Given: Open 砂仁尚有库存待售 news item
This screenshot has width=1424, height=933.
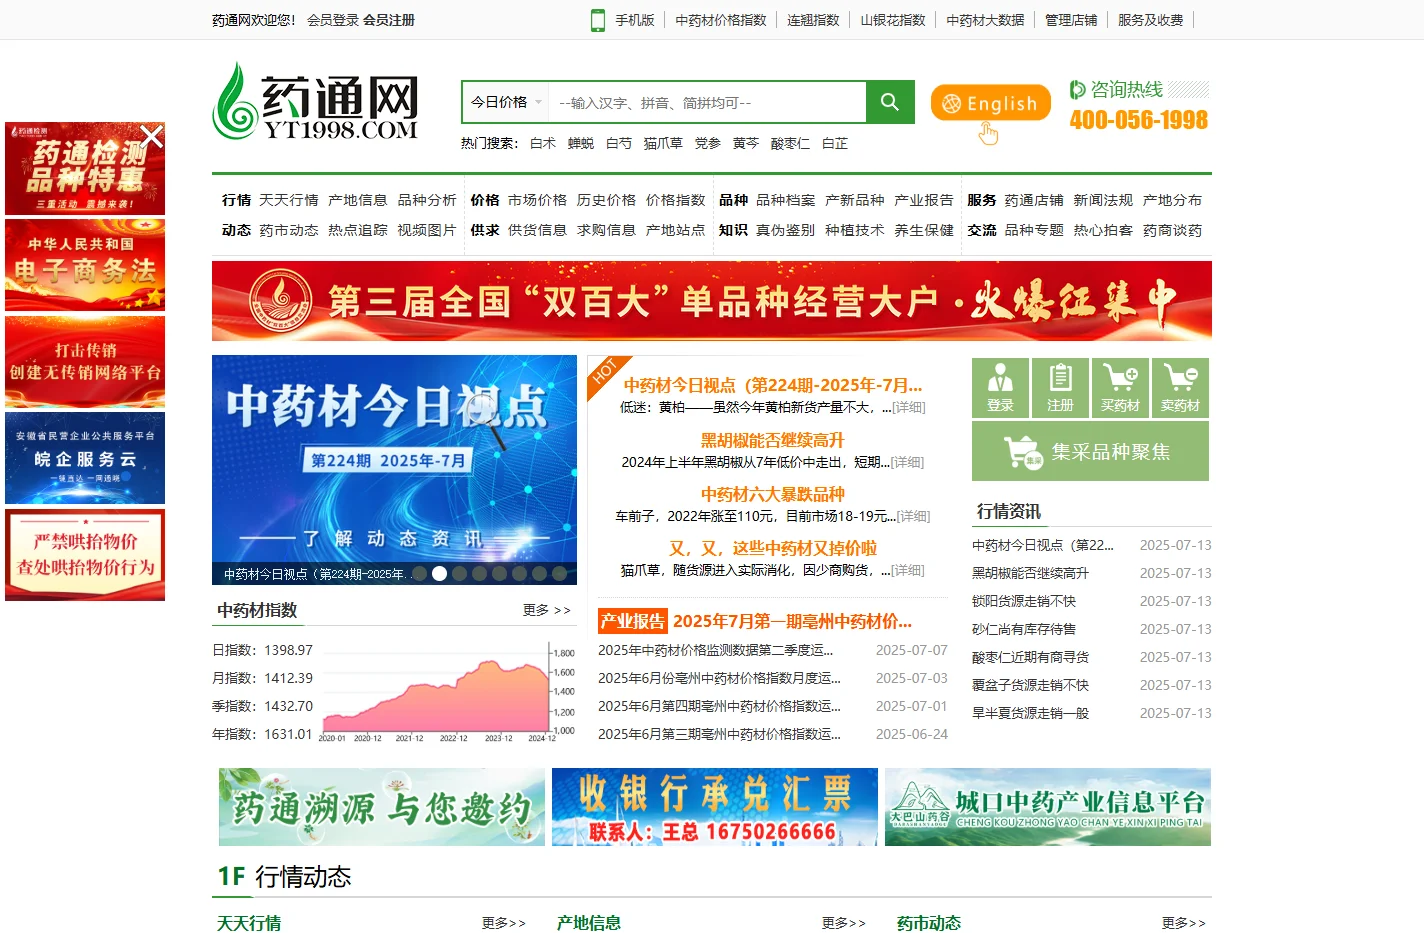Looking at the screenshot, I should click(x=1024, y=629).
